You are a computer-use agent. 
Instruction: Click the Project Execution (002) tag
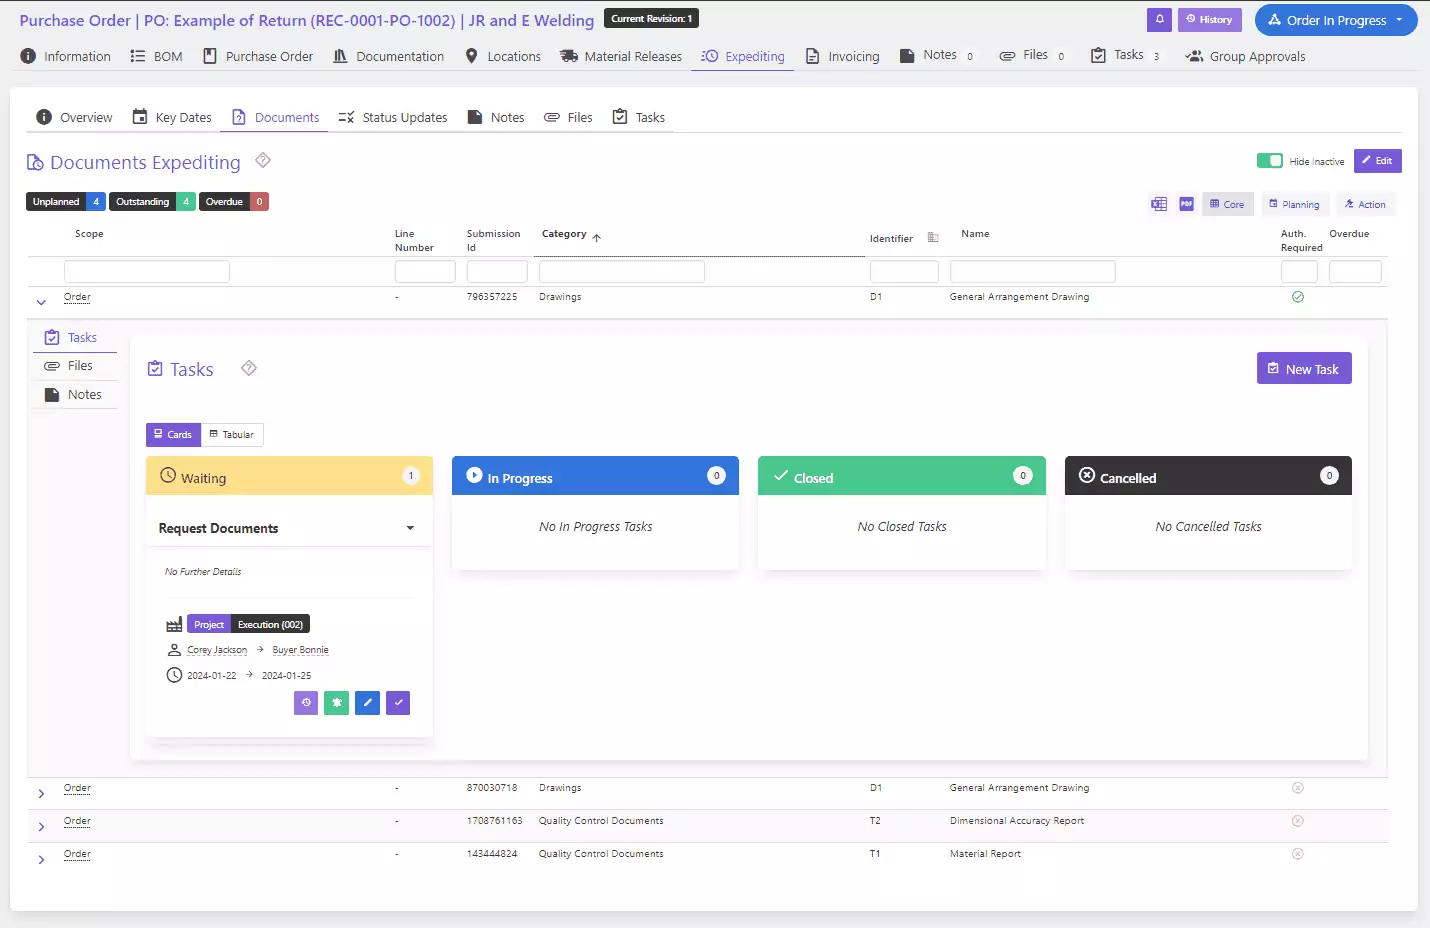pyautogui.click(x=248, y=624)
